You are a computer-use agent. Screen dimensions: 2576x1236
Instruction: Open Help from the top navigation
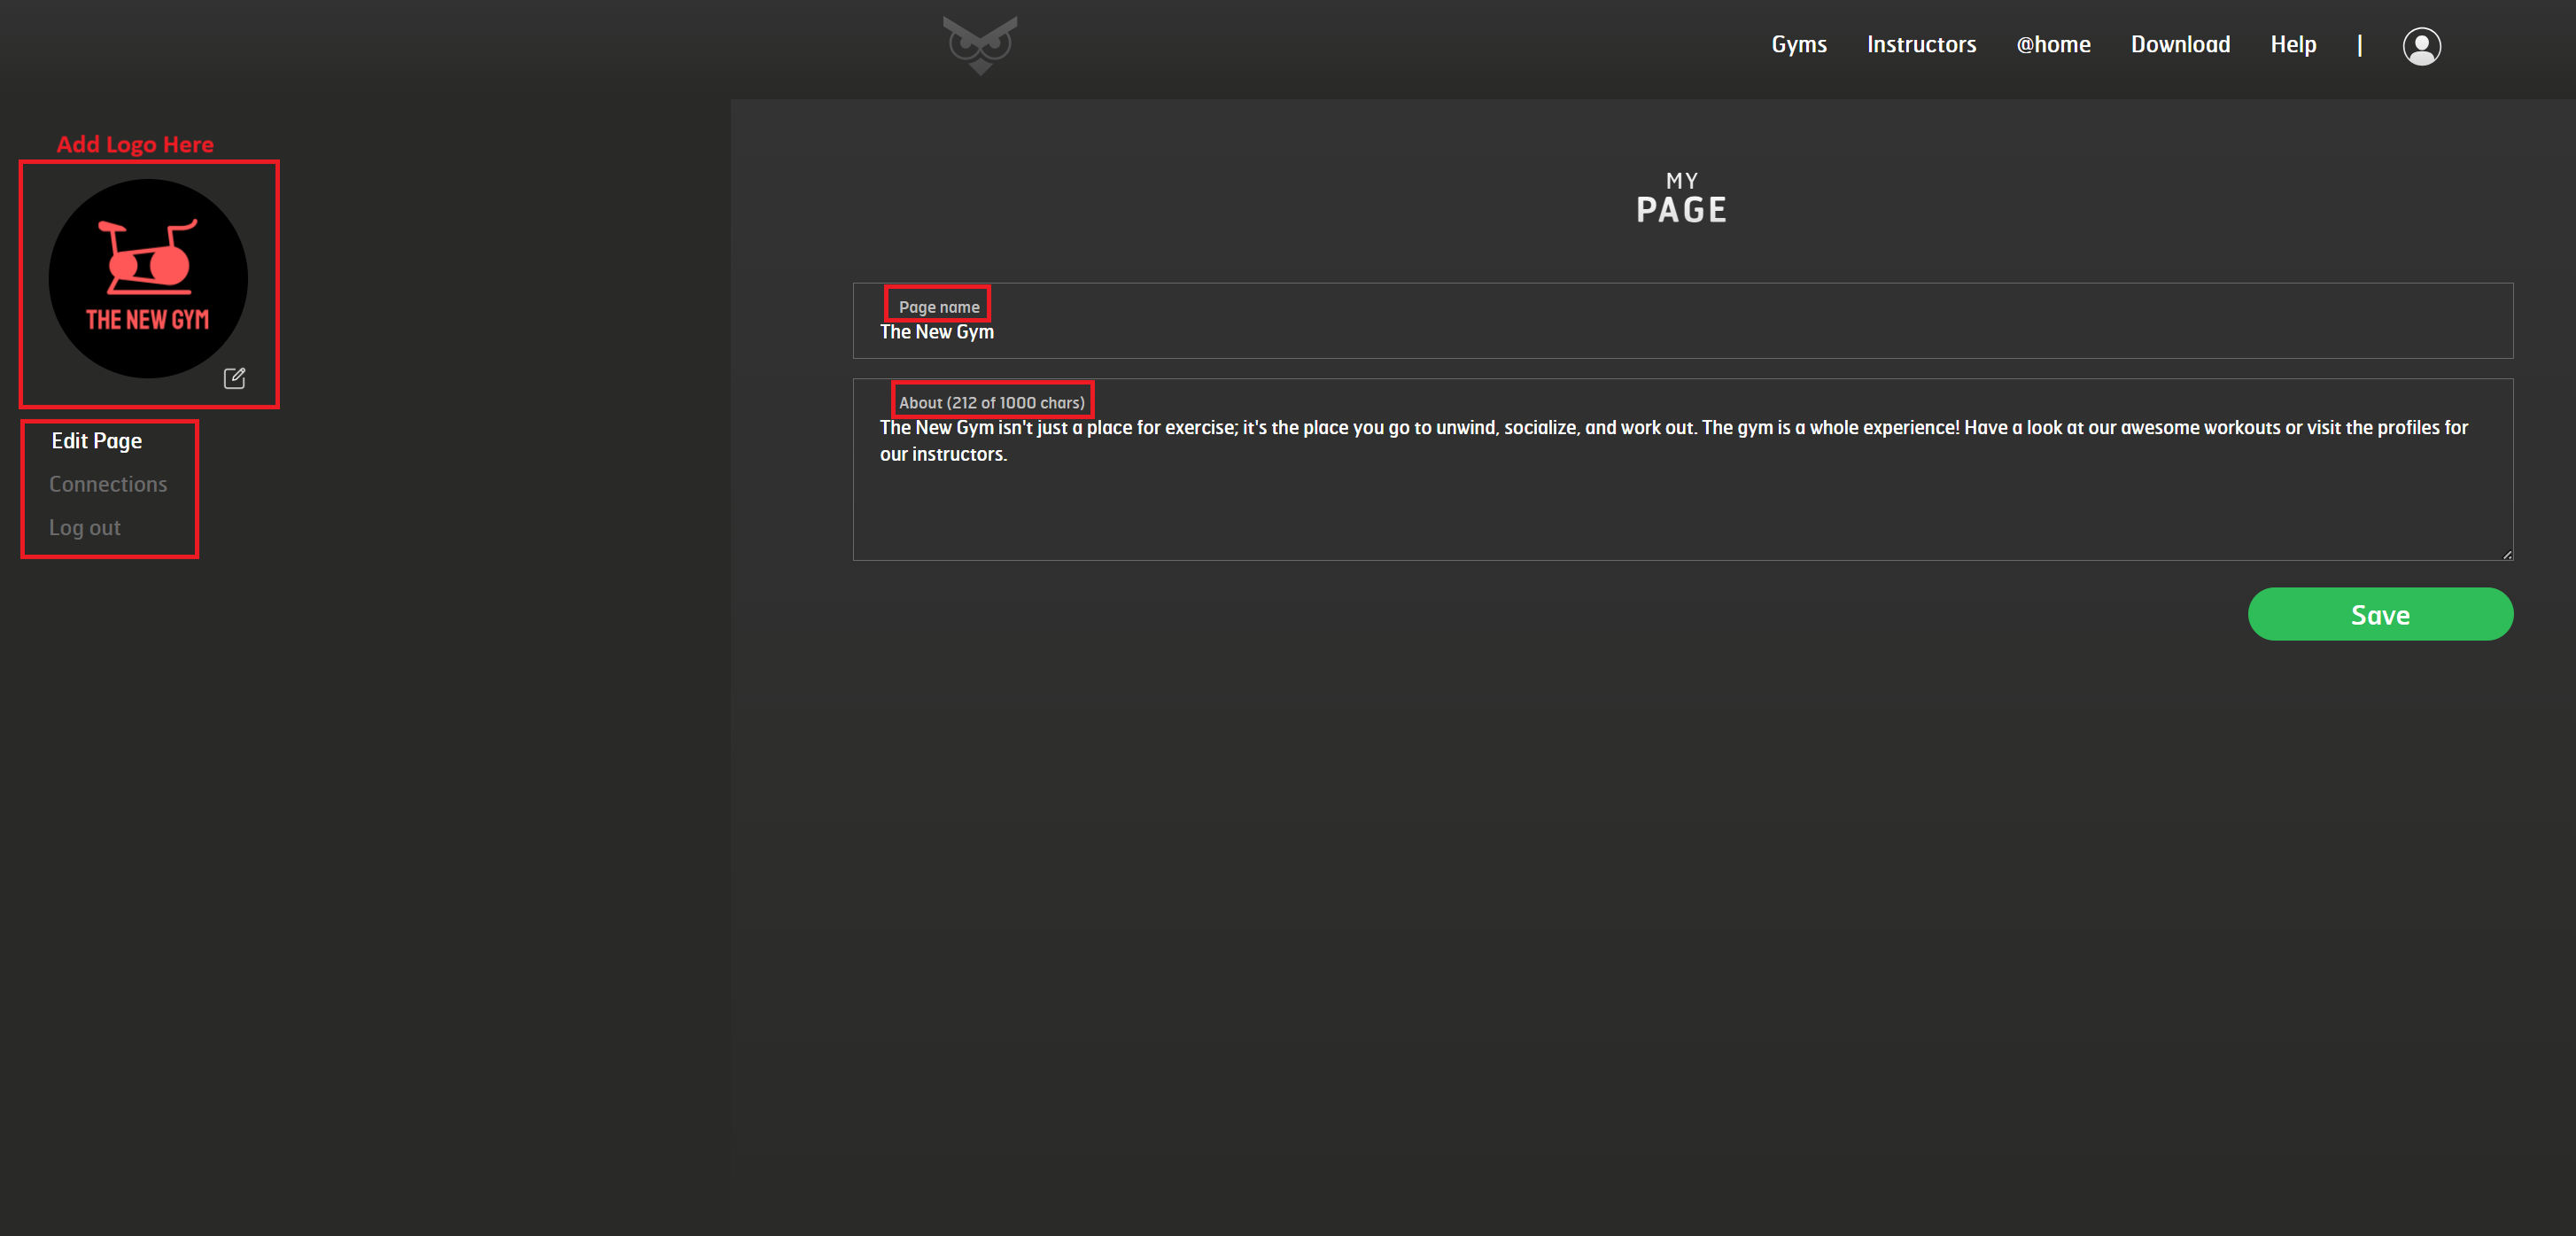coord(2293,44)
